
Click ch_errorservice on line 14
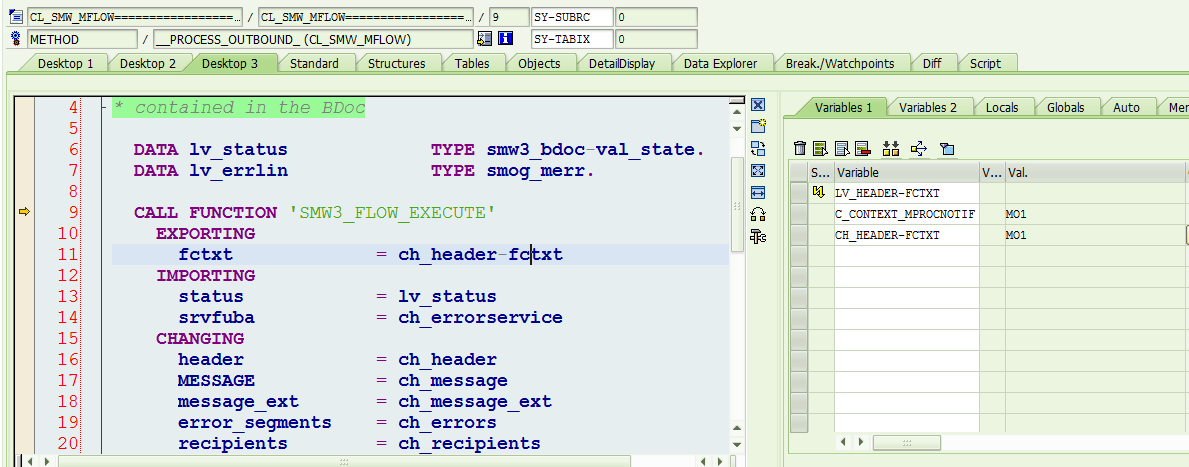[481, 318]
